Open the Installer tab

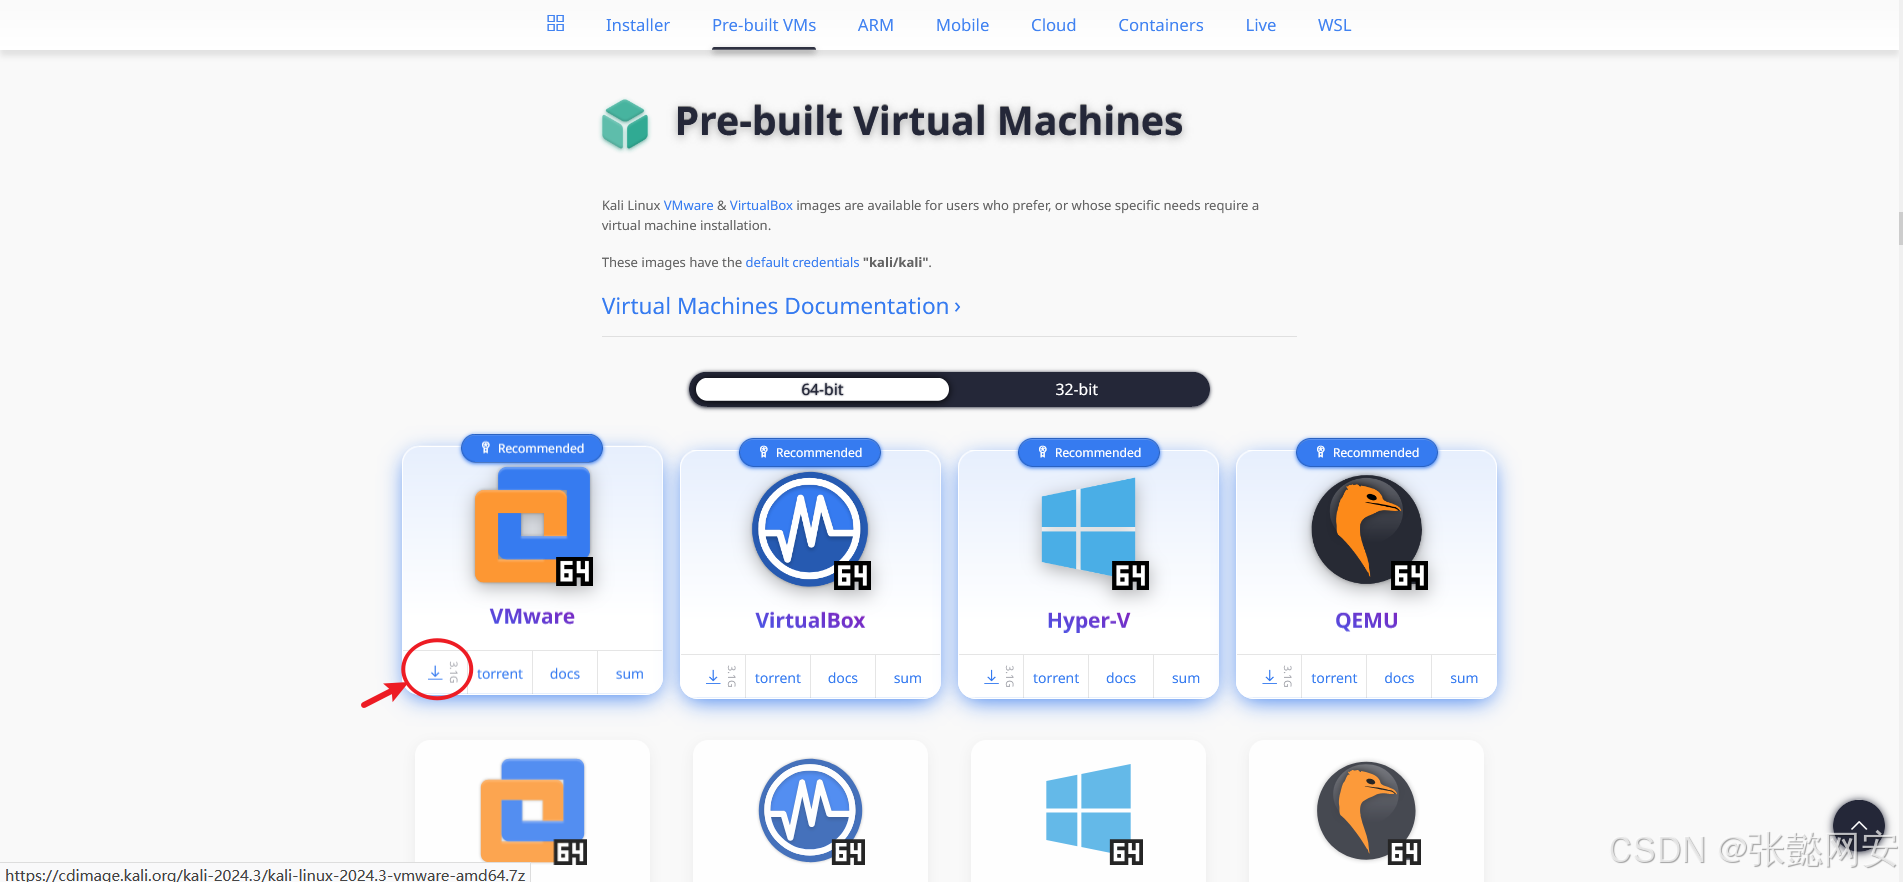click(x=637, y=25)
